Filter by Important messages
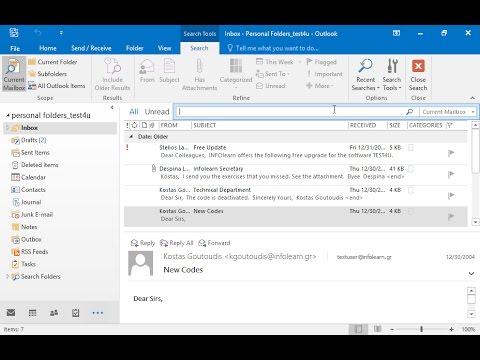Viewport: 480px width, 360px height. coord(325,74)
